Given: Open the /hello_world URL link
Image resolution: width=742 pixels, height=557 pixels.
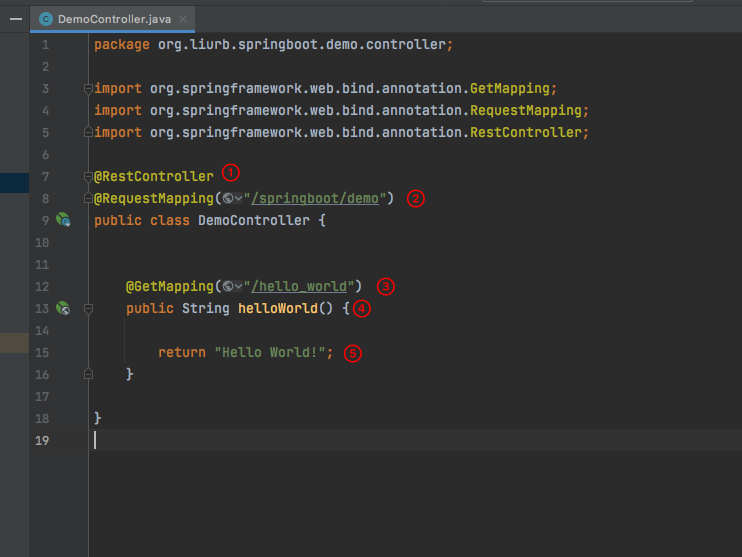Looking at the screenshot, I should coord(299,286).
